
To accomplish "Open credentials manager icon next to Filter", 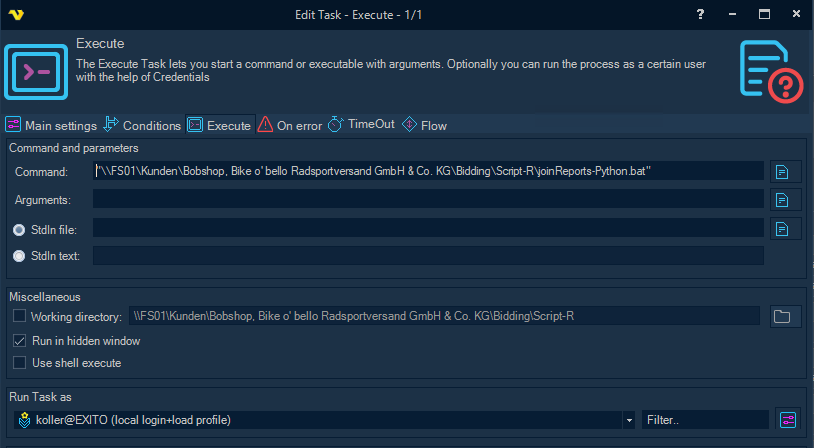I will tap(788, 420).
